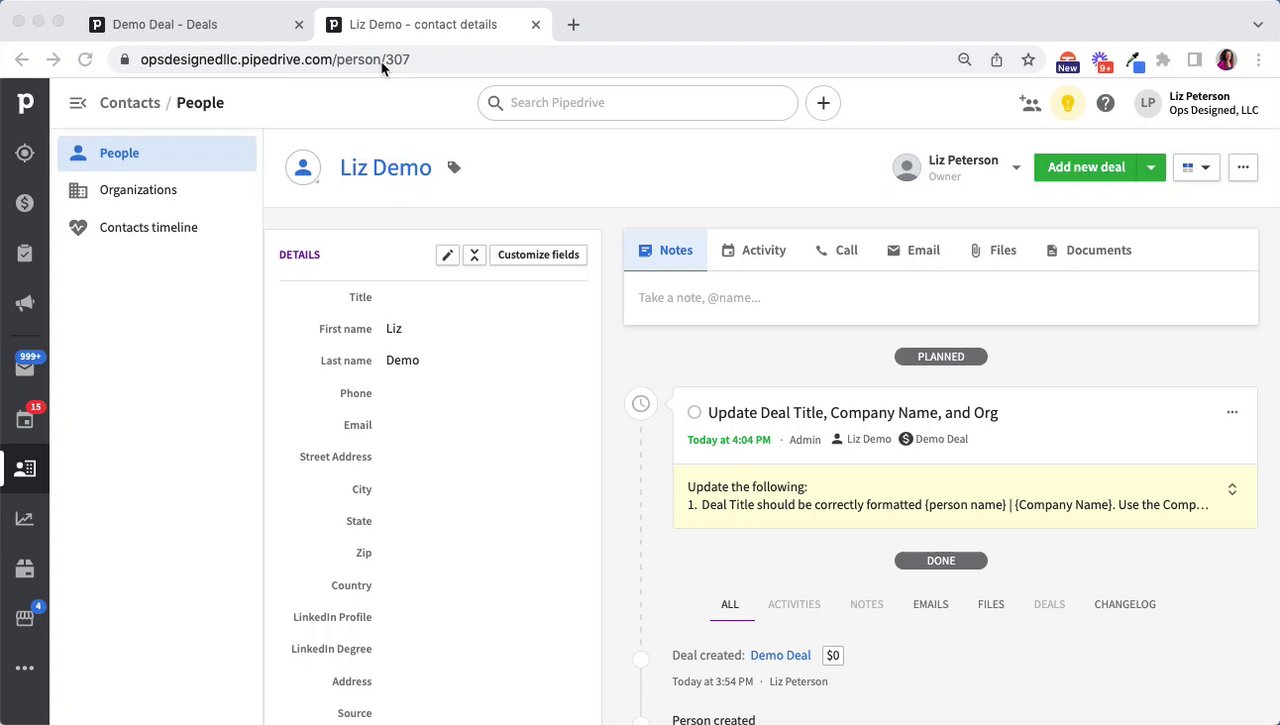Open Marketplace icon with 4 badge

tap(25, 618)
